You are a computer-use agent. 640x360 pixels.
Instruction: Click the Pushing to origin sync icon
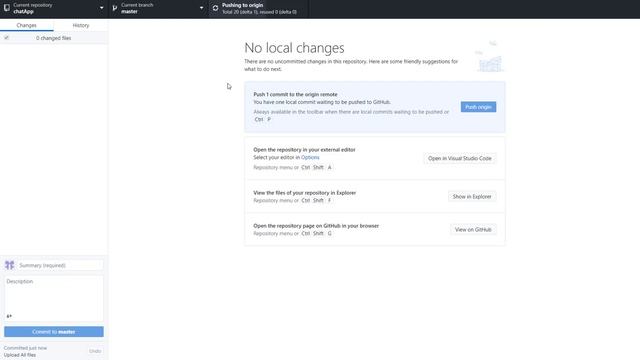coord(216,8)
